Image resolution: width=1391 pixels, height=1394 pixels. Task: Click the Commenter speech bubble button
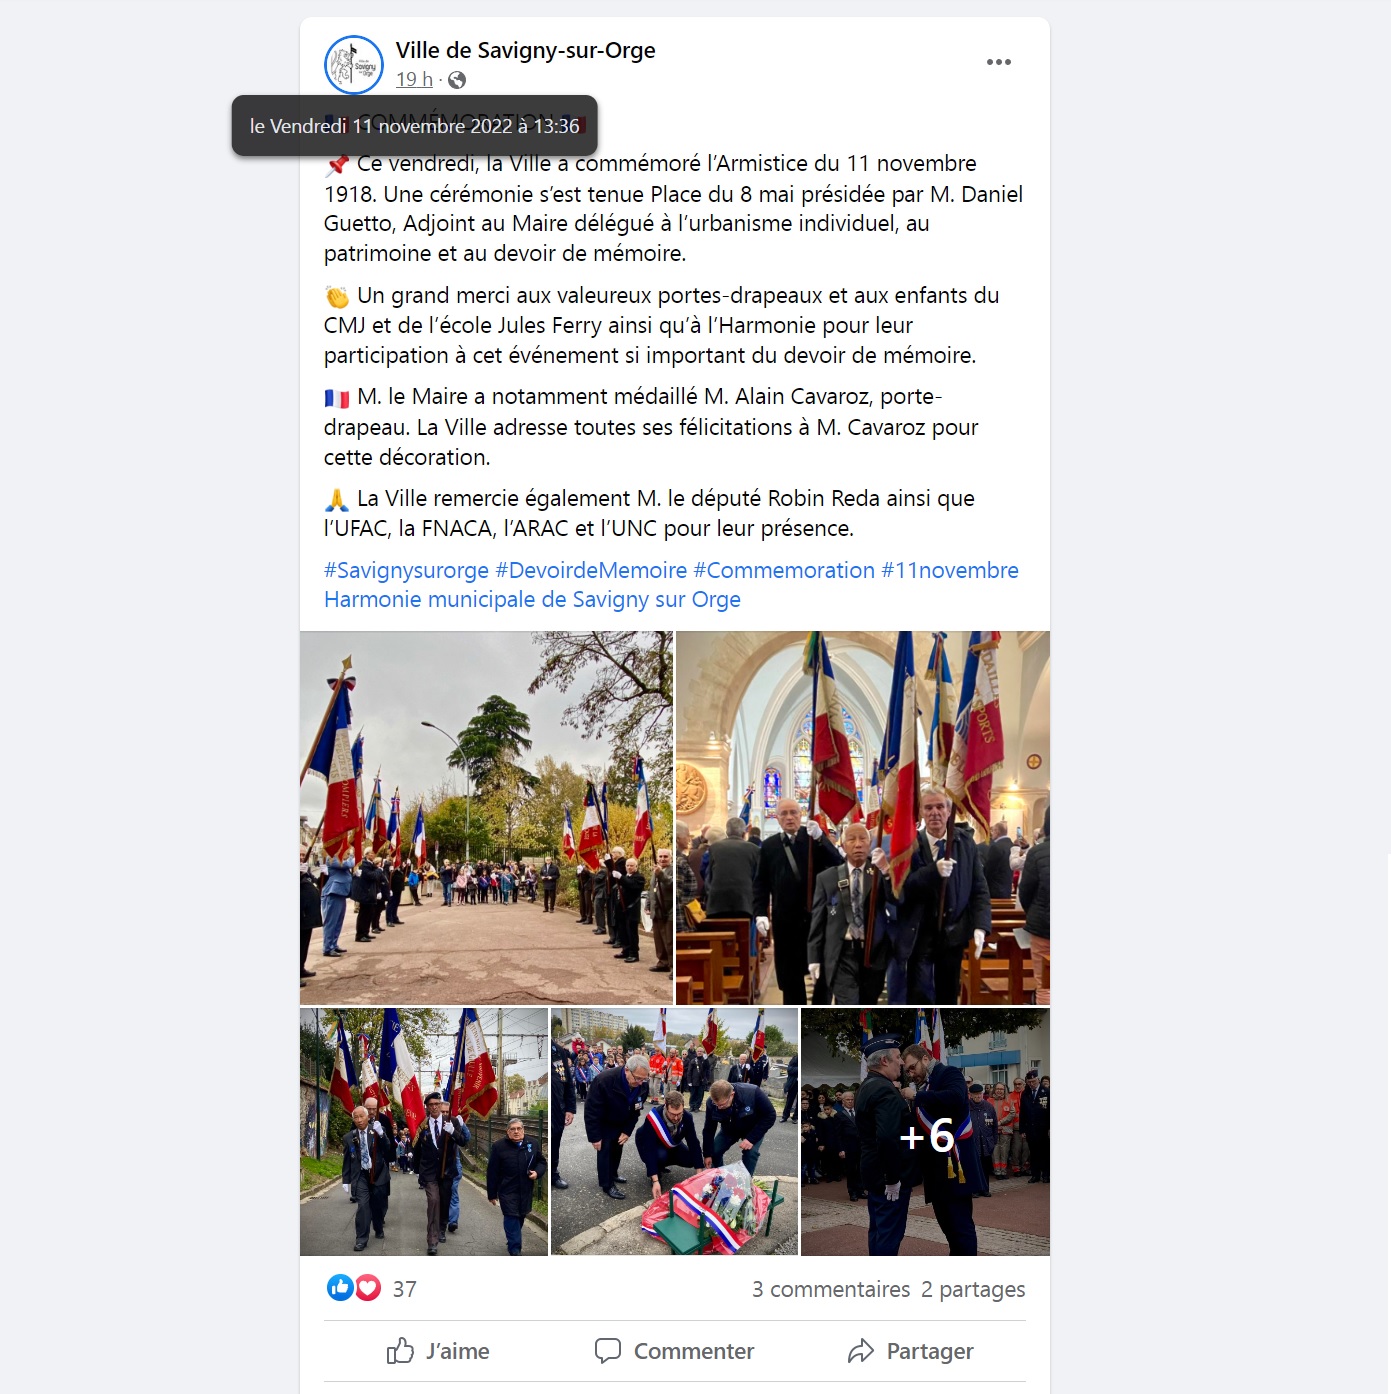pyautogui.click(x=674, y=1351)
